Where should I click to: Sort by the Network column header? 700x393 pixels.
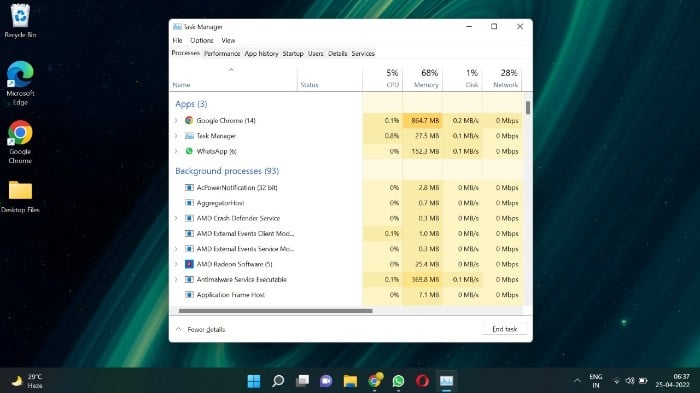[502, 79]
